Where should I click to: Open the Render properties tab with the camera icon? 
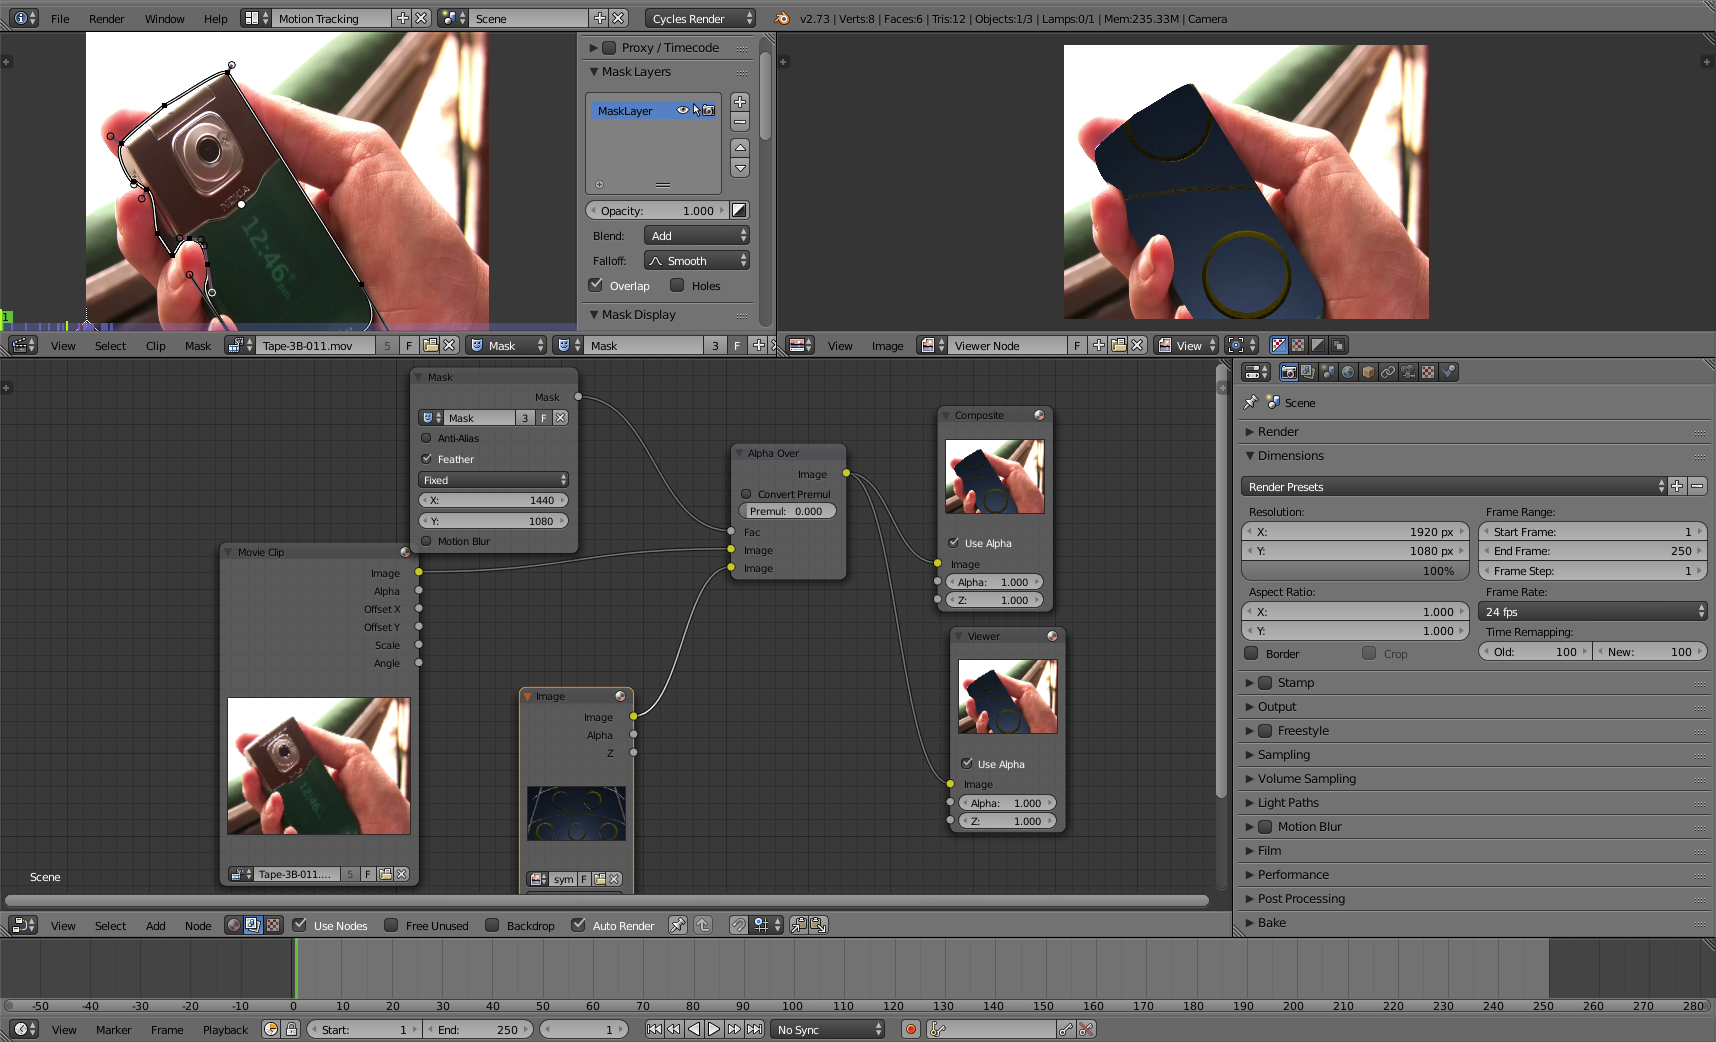click(1289, 372)
